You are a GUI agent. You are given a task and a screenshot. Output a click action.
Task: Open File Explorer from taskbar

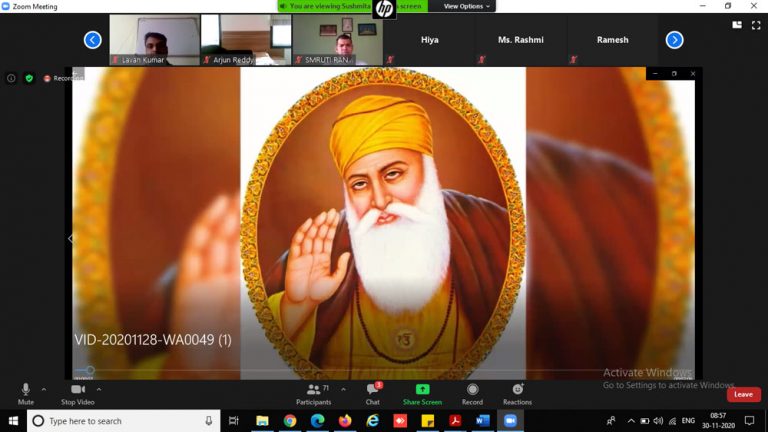pos(262,421)
